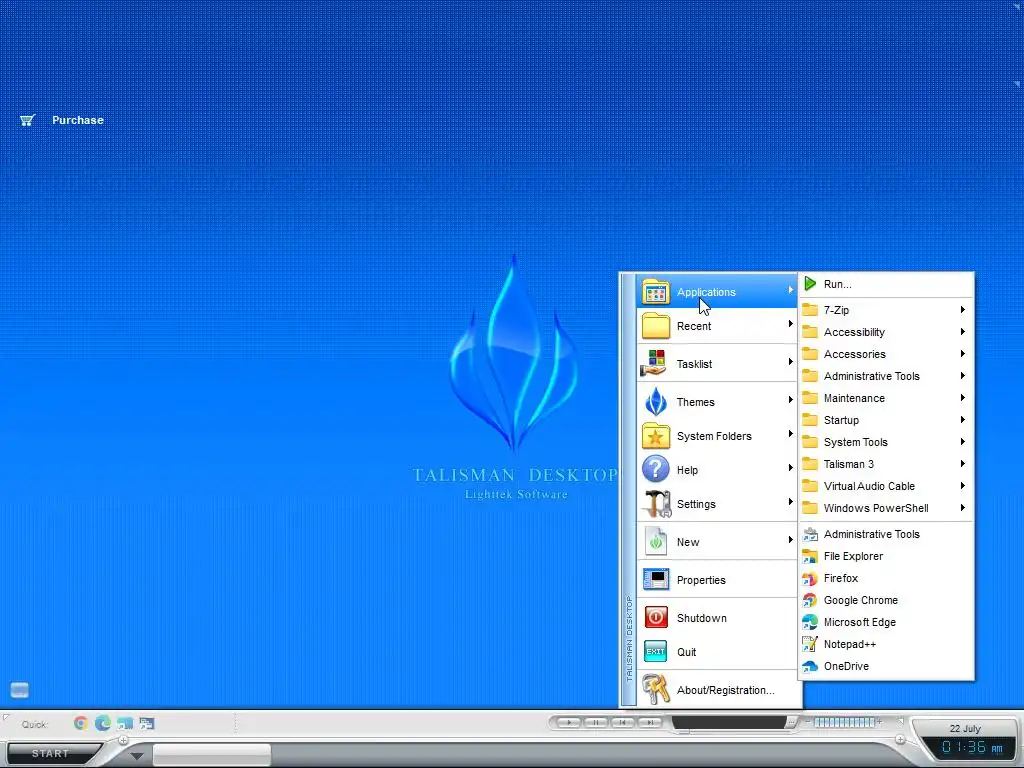Click the media player track display

point(728,722)
